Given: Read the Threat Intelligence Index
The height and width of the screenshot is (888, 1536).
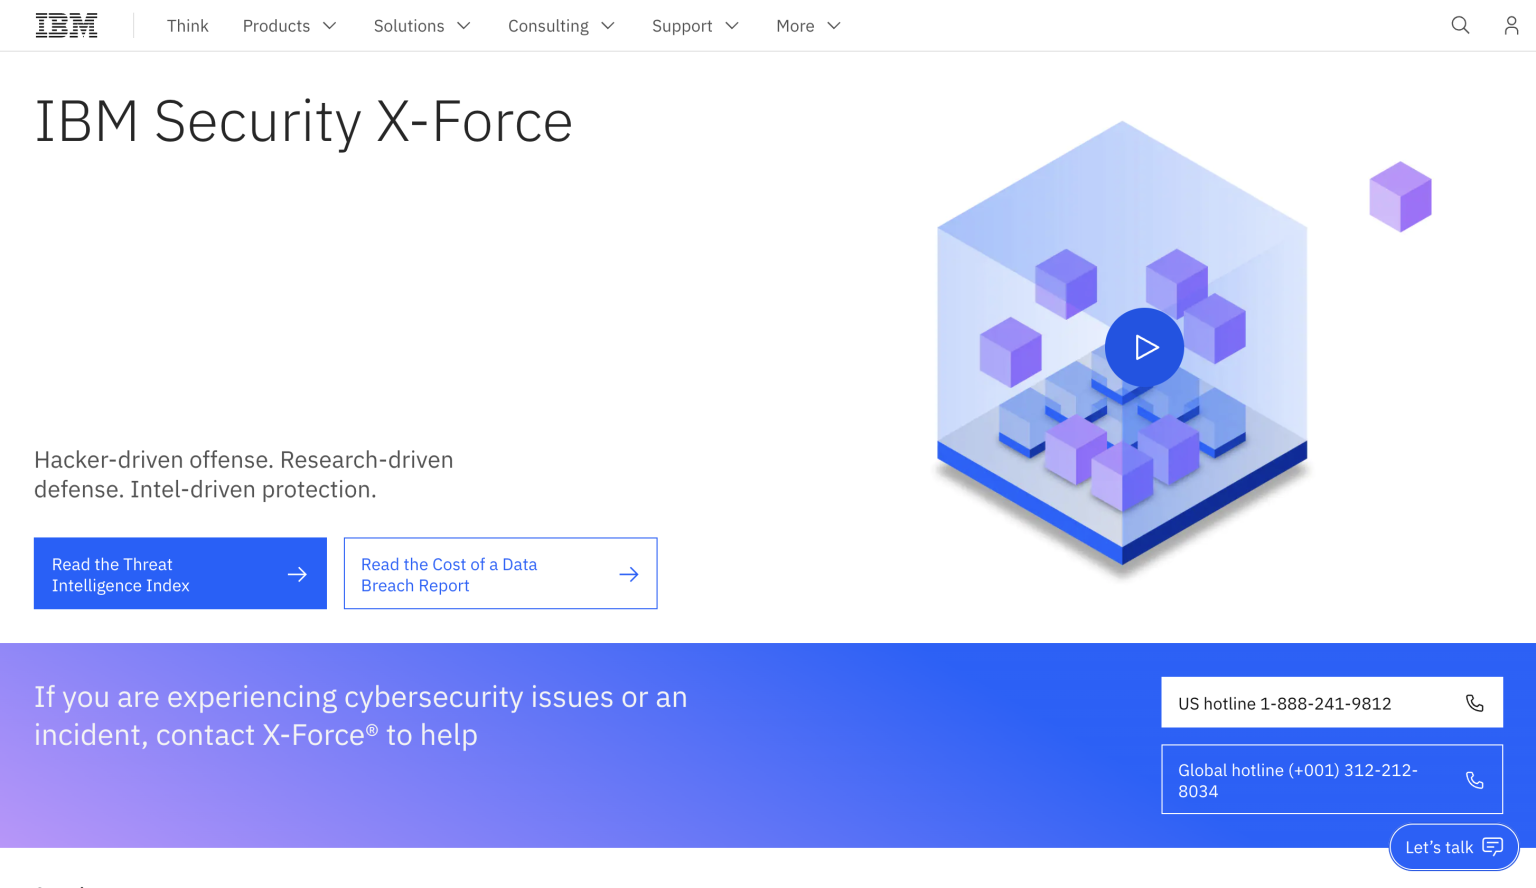Looking at the screenshot, I should pos(150,574).
